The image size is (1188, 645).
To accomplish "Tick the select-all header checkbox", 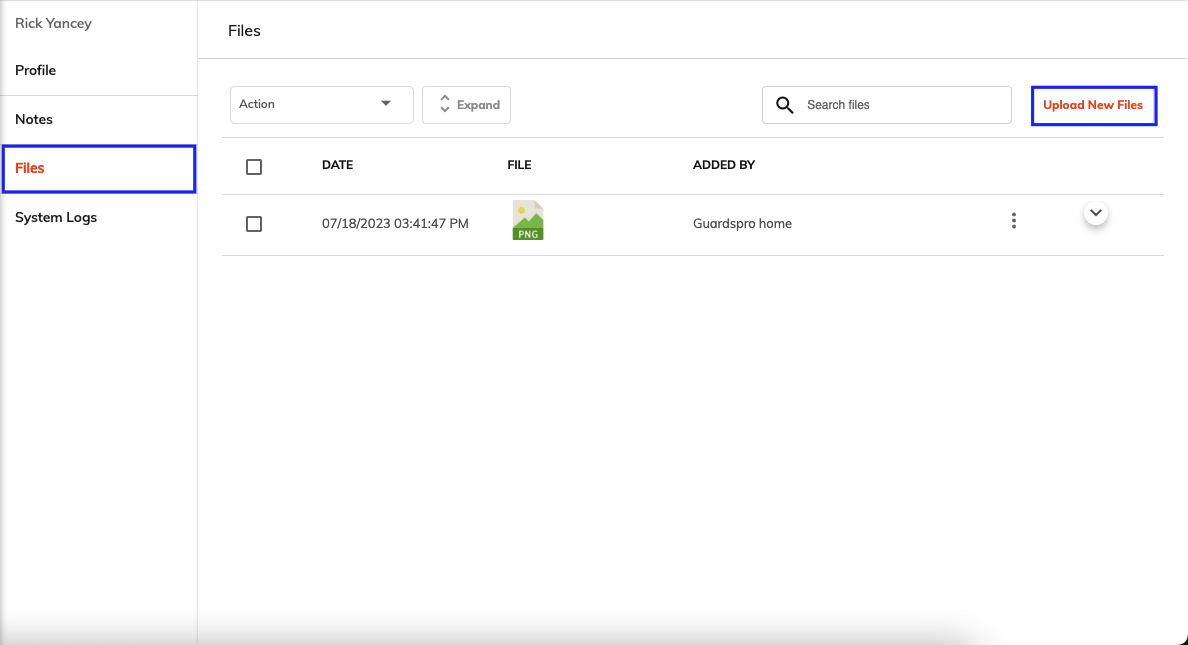I will (x=254, y=167).
